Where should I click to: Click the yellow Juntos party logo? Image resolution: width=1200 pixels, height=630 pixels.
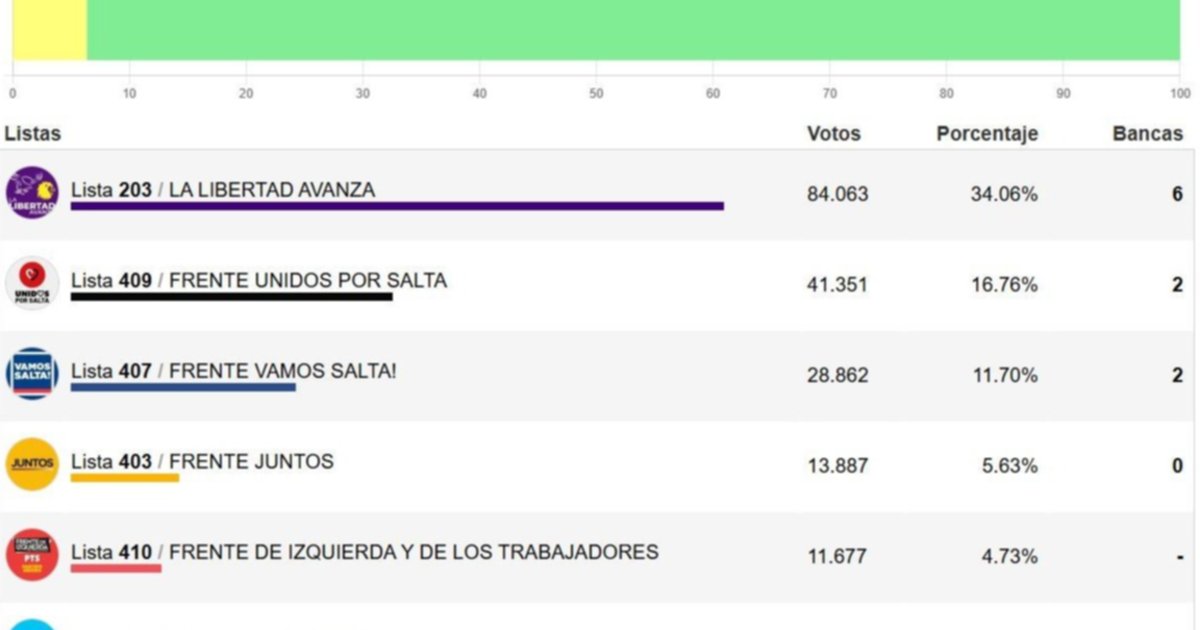[32, 464]
